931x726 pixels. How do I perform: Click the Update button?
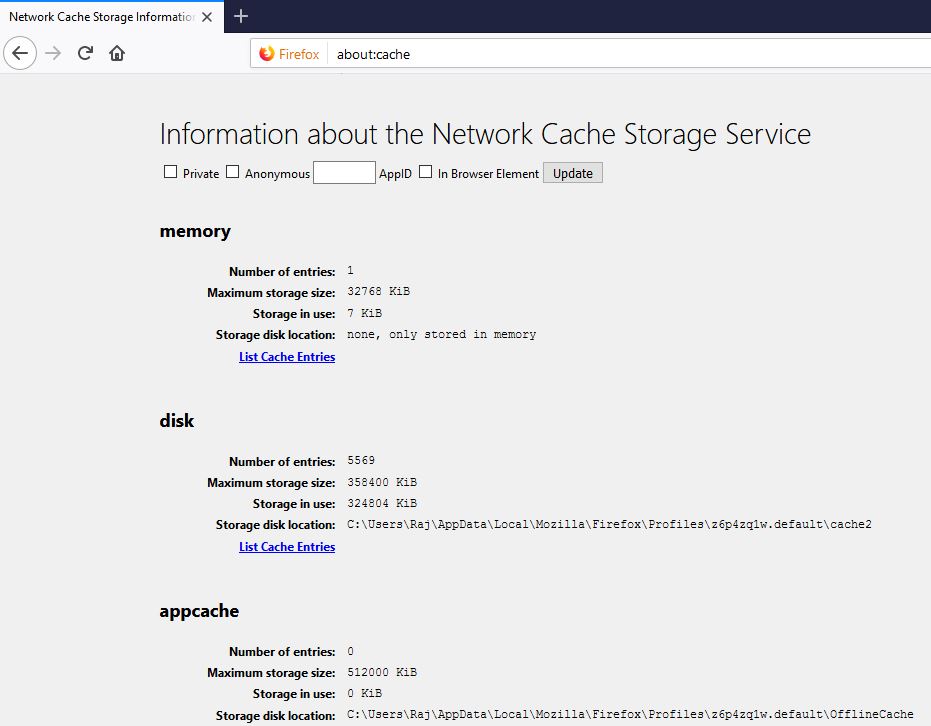573,173
